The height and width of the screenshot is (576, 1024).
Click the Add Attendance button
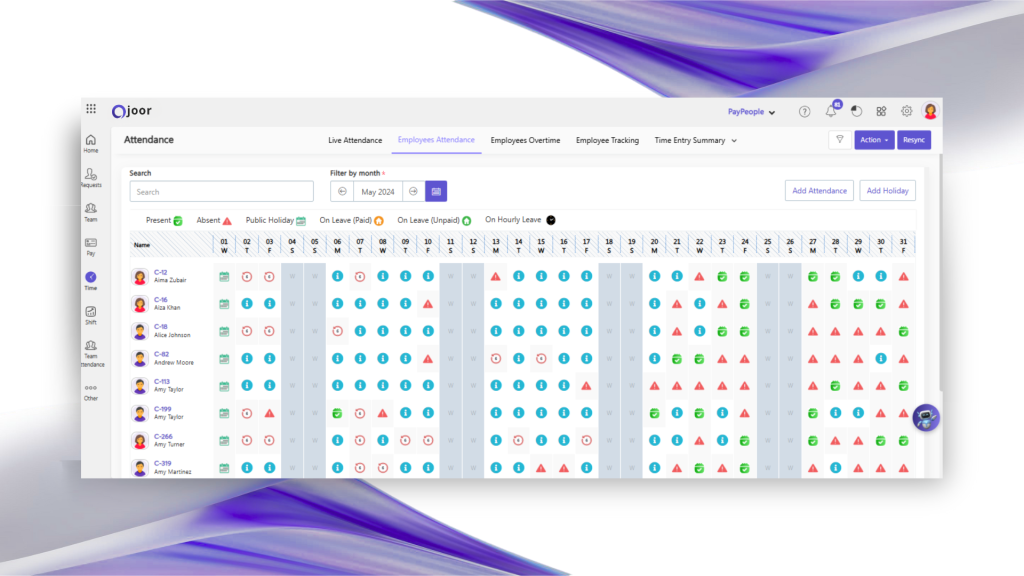pos(819,191)
